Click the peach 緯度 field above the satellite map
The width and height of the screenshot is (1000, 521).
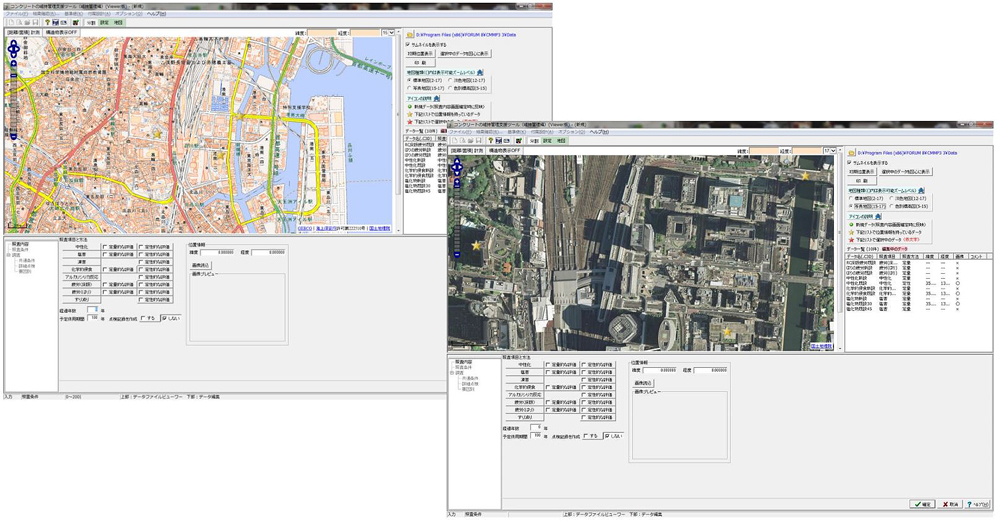[x=763, y=150]
